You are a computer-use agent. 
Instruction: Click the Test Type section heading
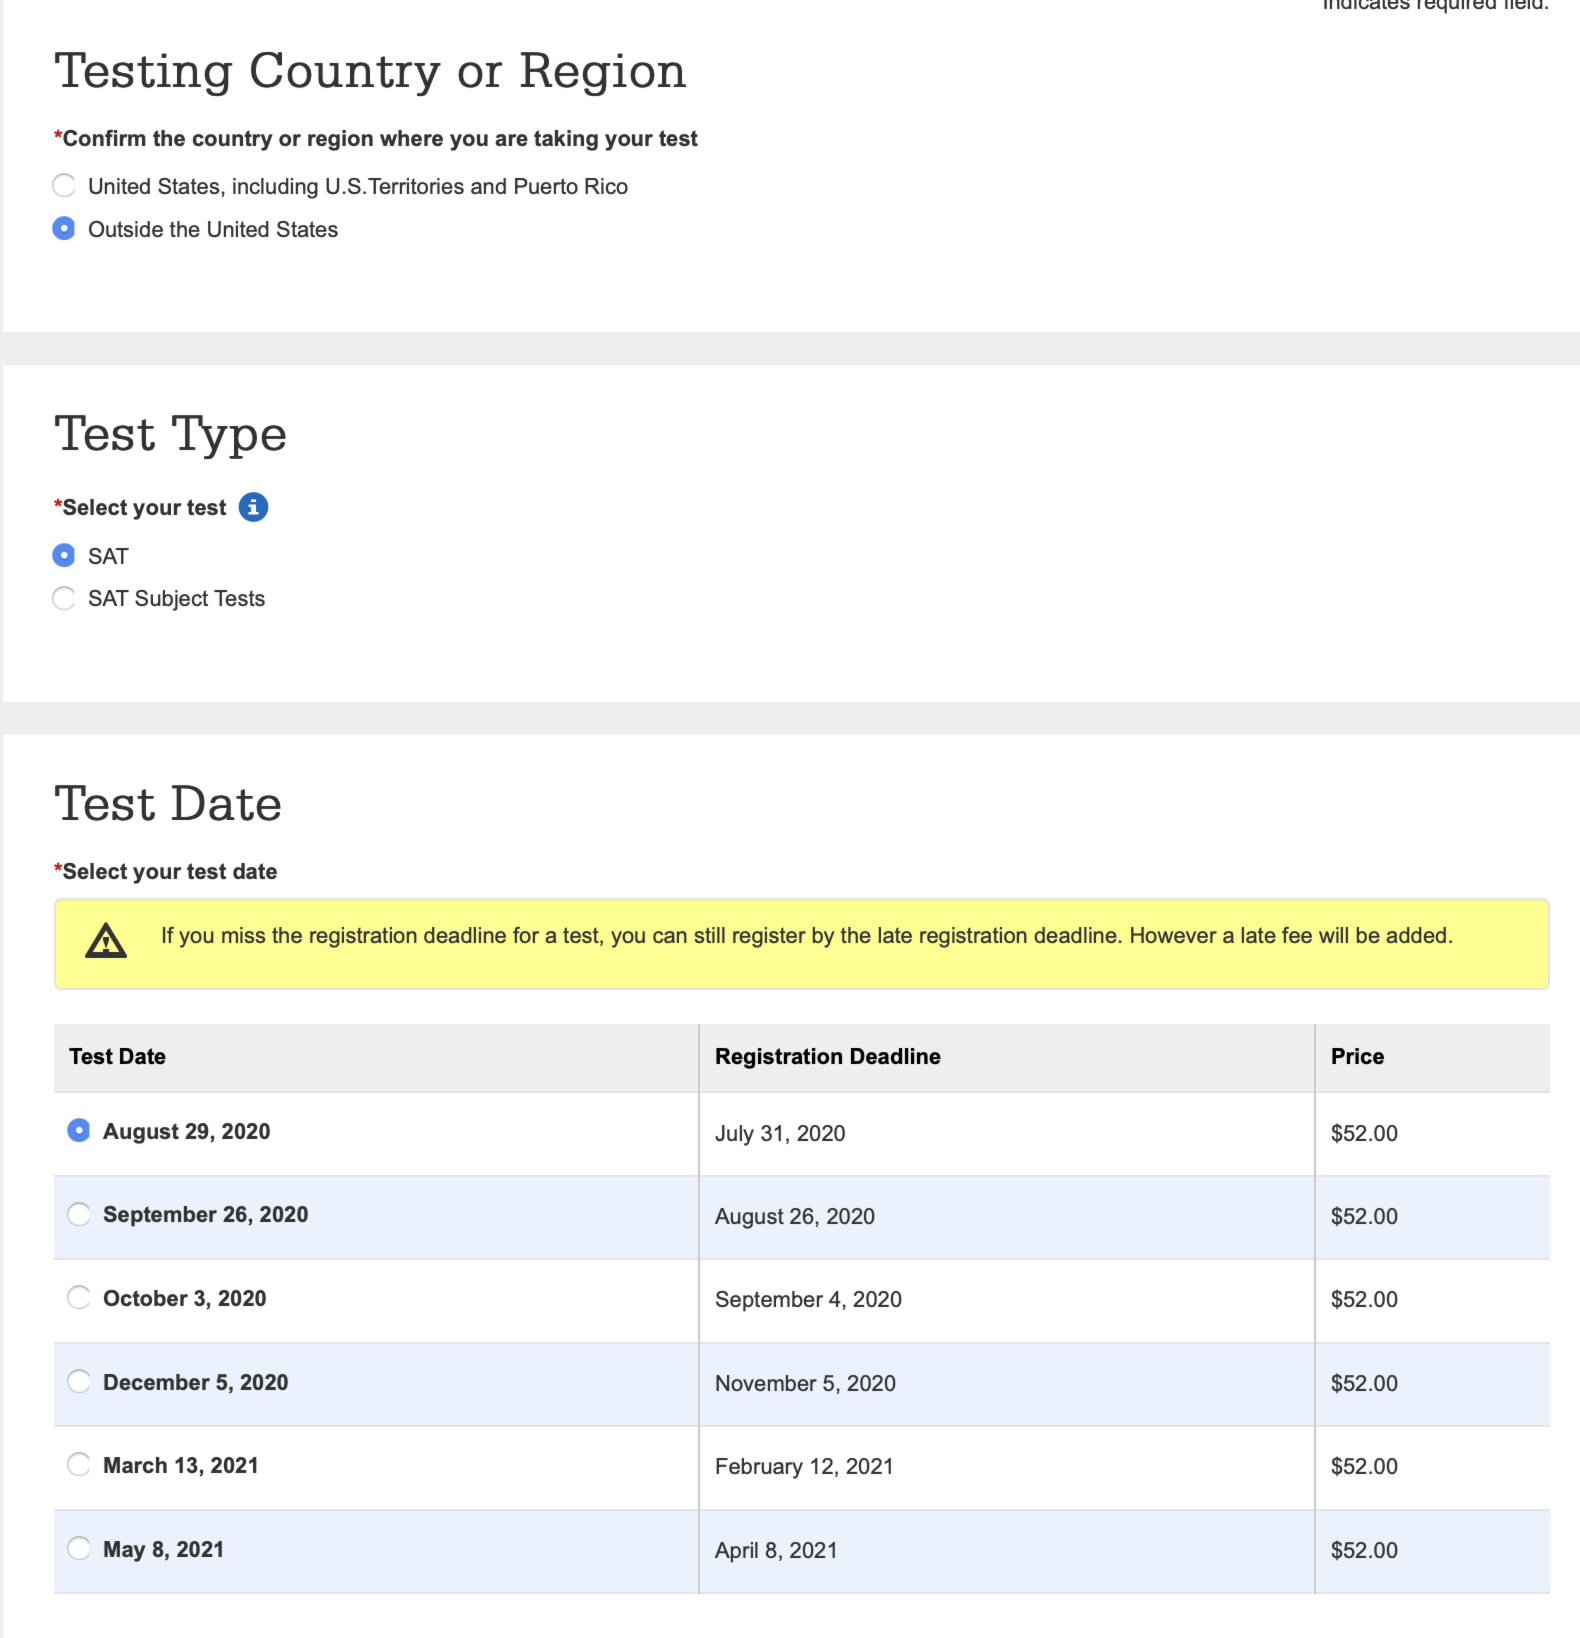171,434
